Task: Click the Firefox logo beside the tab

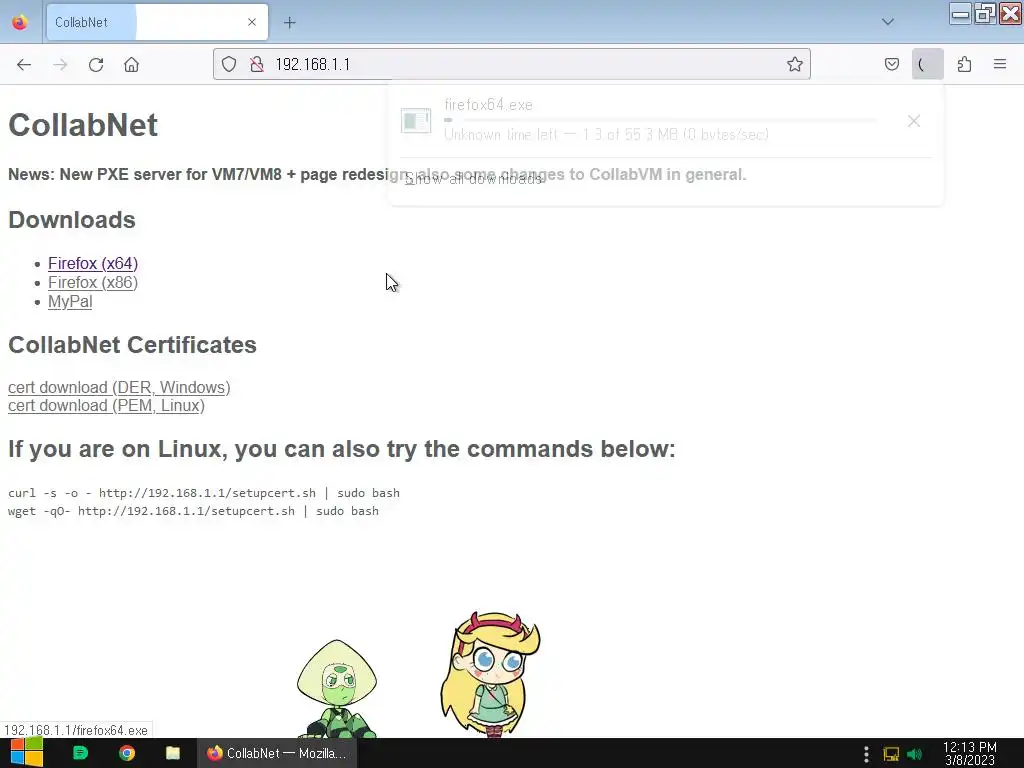Action: (20, 22)
